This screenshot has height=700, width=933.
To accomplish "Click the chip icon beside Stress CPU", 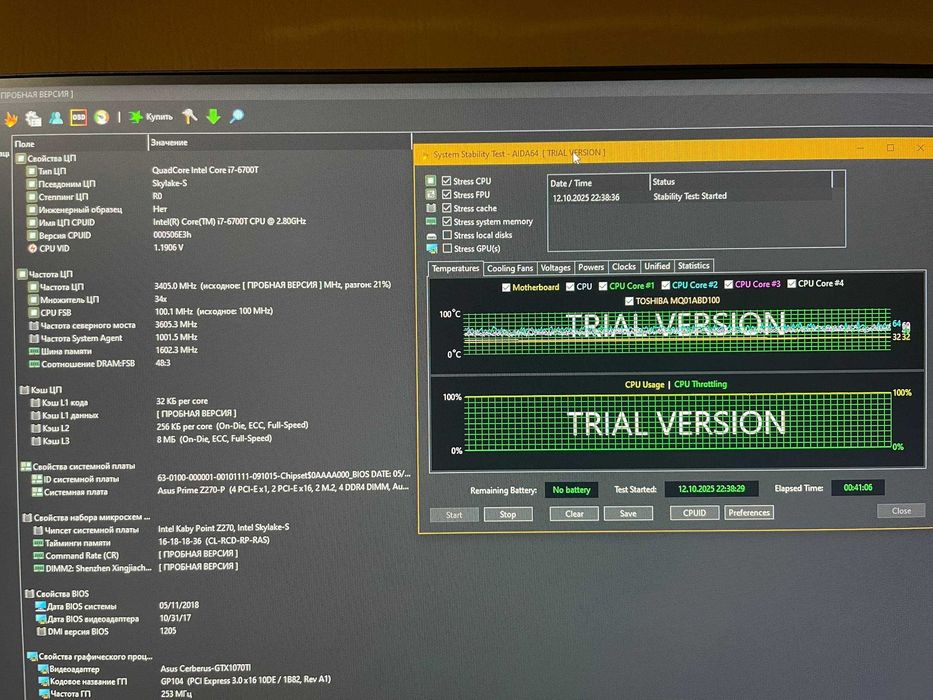I will pyautogui.click(x=431, y=180).
